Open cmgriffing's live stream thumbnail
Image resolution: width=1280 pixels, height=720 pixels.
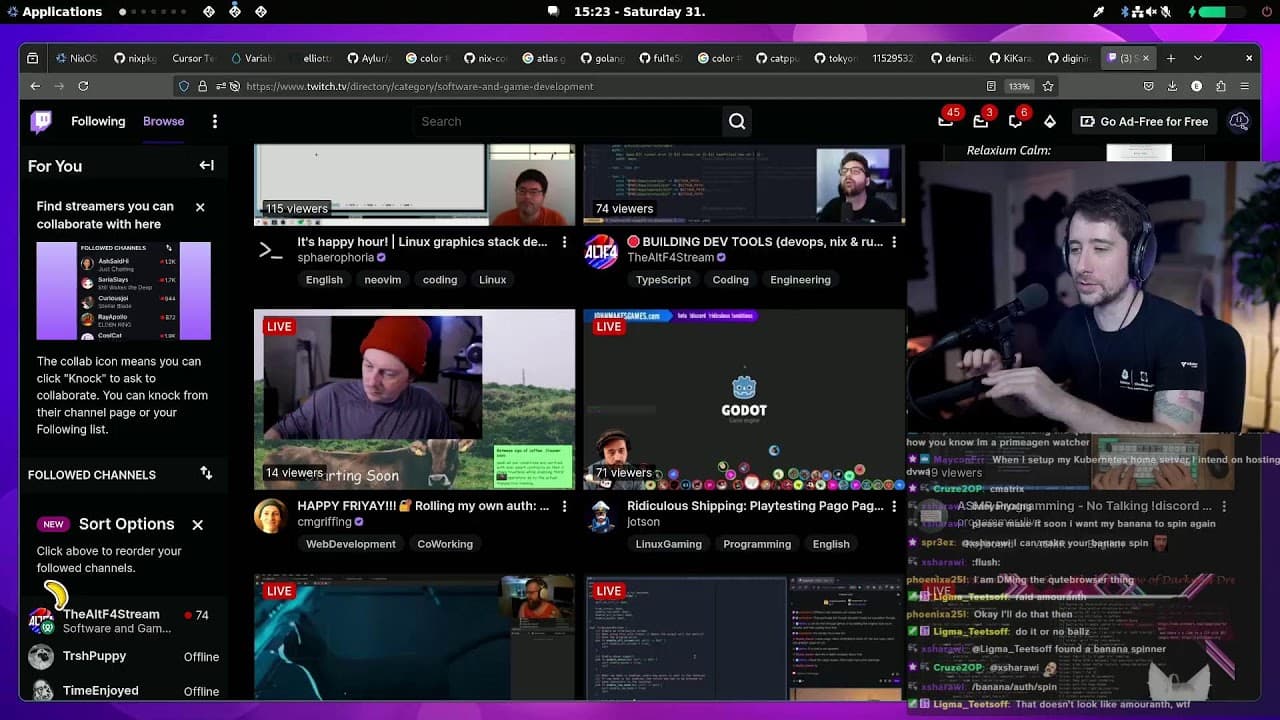point(414,399)
